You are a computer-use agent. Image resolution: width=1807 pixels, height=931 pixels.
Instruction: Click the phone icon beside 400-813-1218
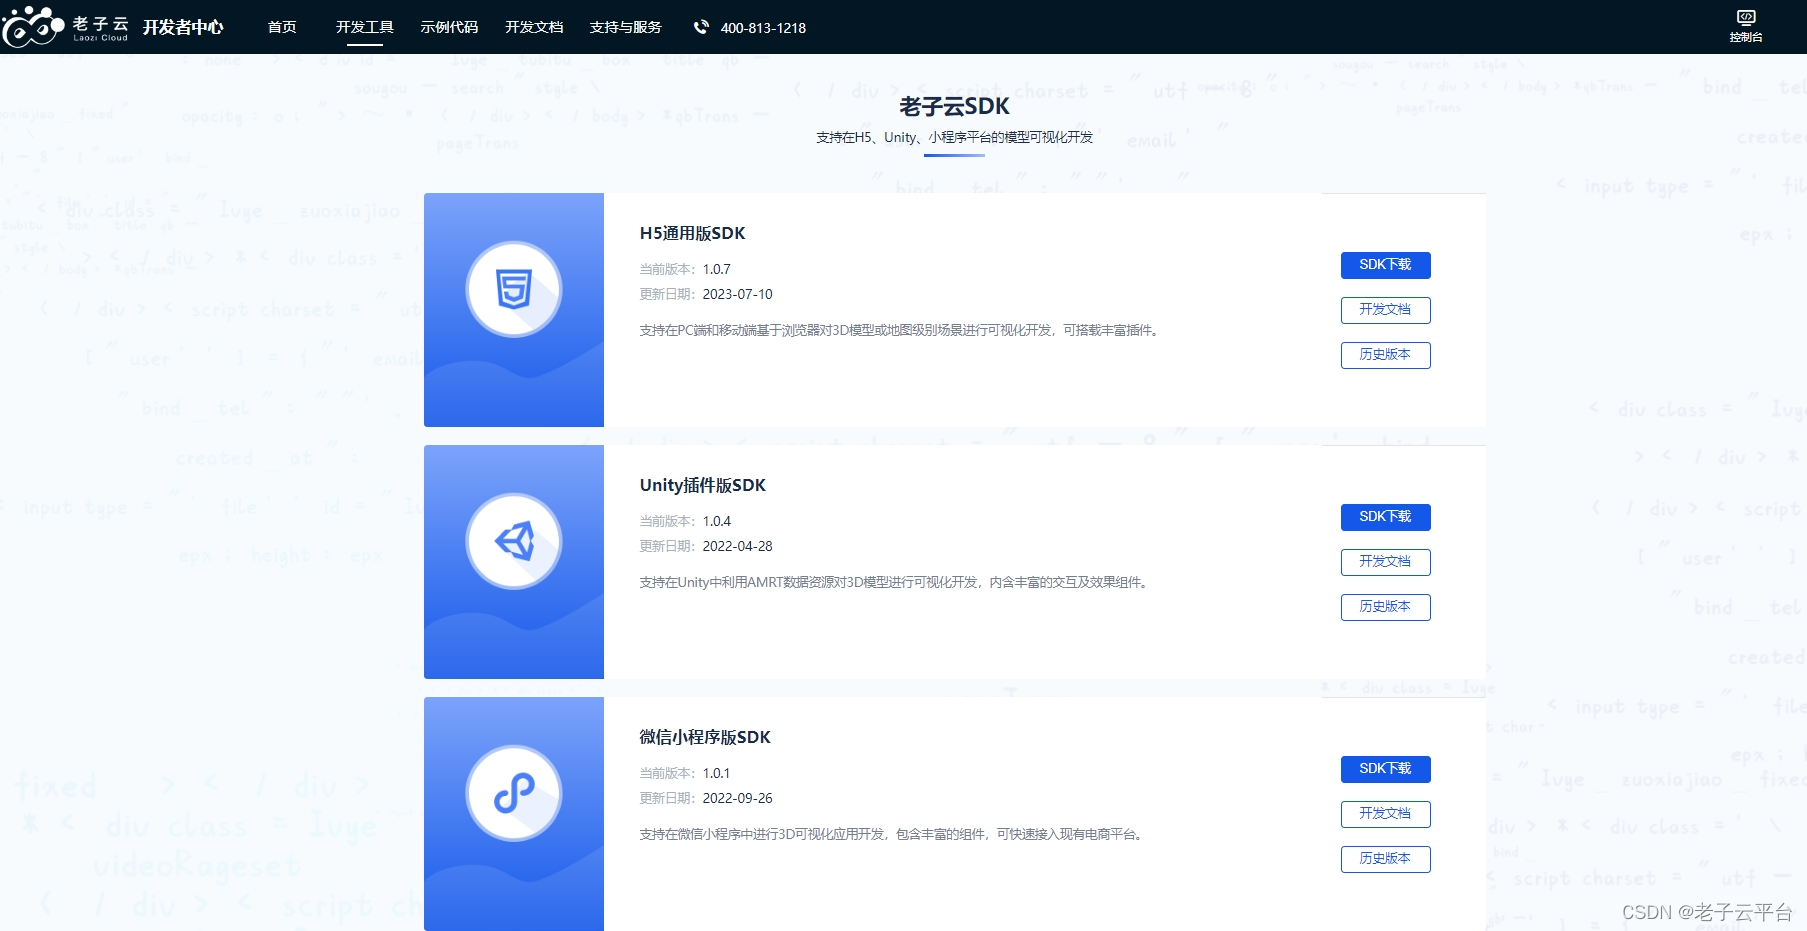coord(701,27)
